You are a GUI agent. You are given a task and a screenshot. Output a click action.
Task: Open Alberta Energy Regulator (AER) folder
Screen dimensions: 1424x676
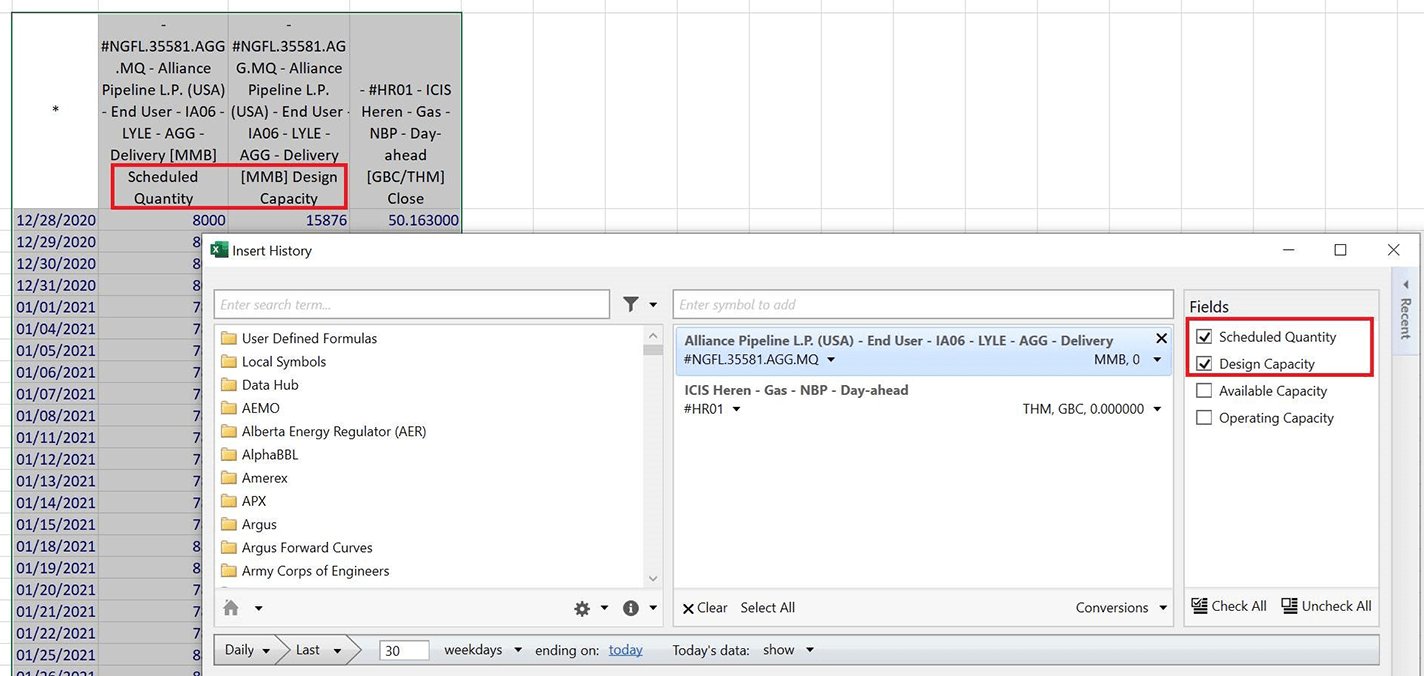[x=323, y=431]
